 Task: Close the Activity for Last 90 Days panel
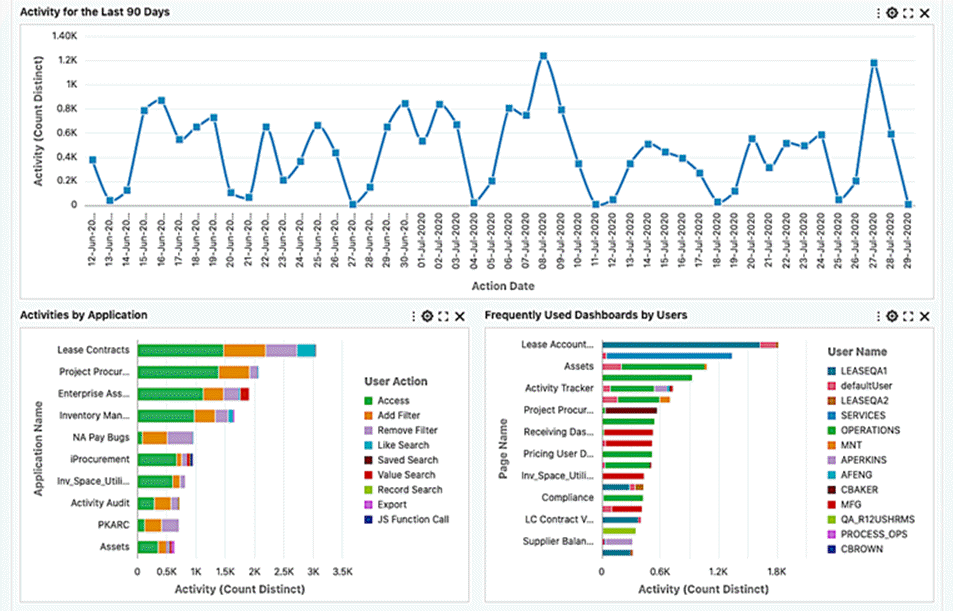coord(924,13)
